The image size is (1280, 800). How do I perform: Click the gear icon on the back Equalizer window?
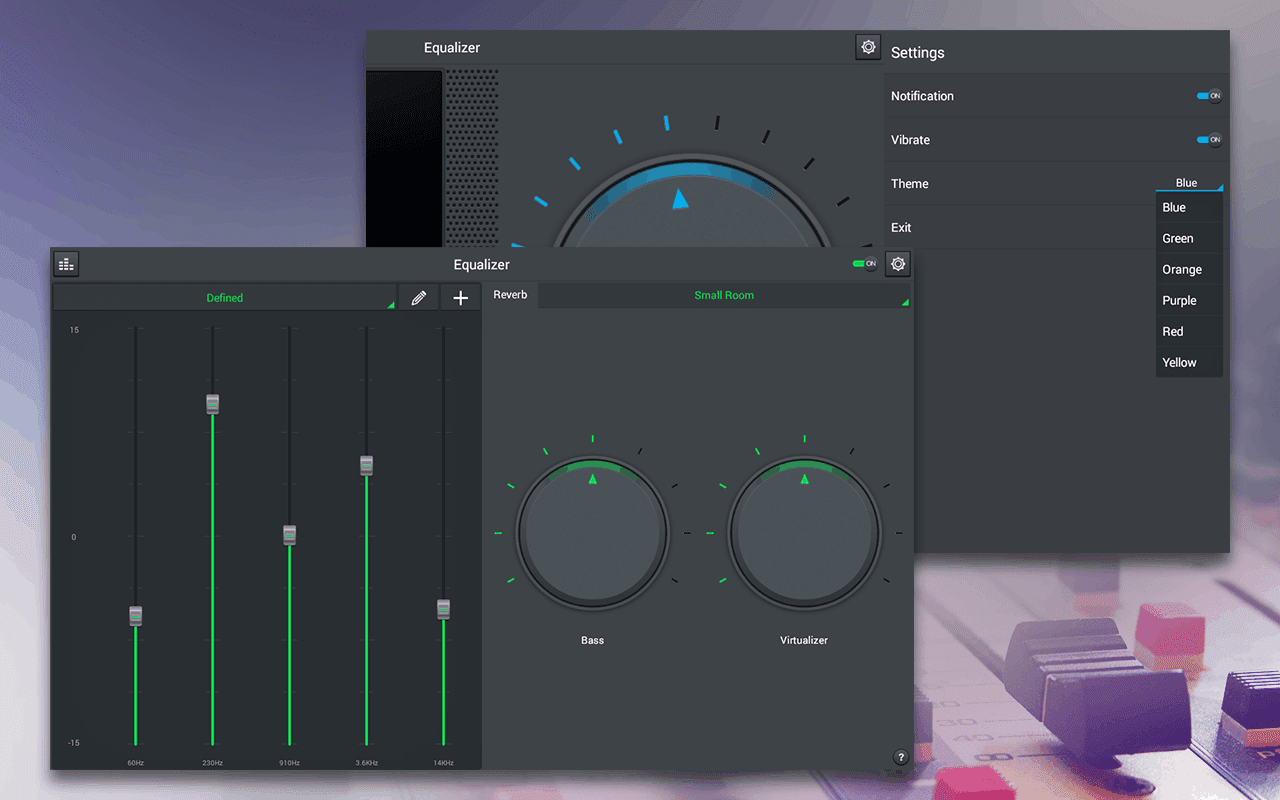click(x=867, y=46)
